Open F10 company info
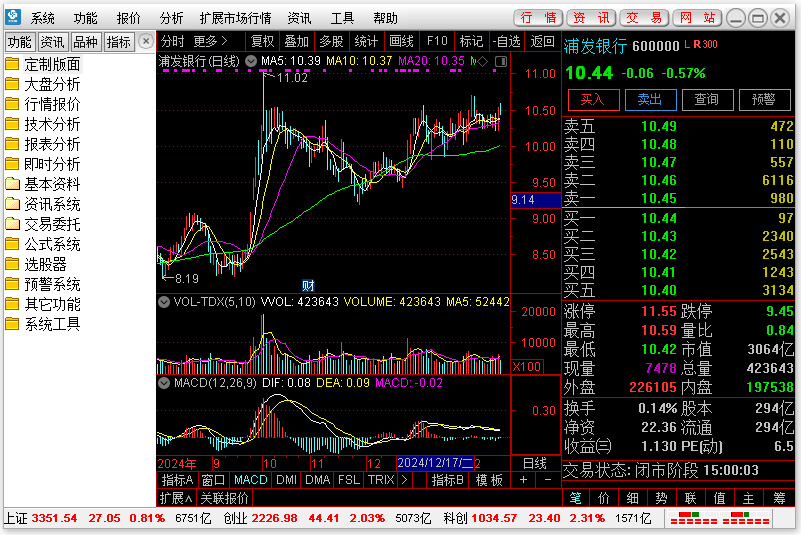 (437, 41)
